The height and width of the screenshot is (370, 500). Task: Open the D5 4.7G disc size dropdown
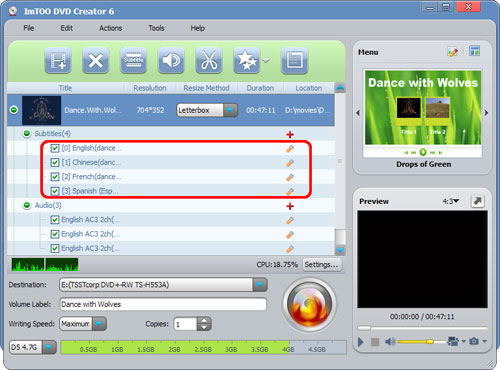tap(49, 347)
